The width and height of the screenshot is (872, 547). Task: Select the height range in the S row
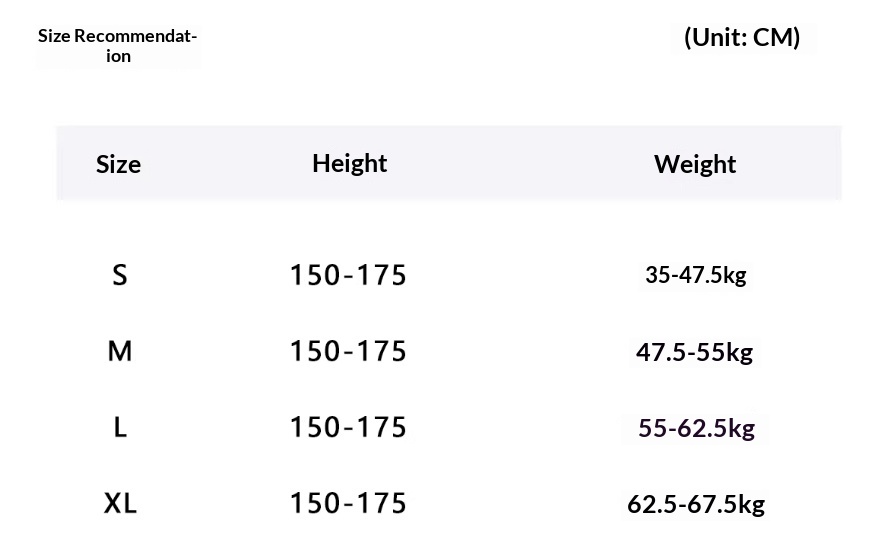tap(348, 275)
